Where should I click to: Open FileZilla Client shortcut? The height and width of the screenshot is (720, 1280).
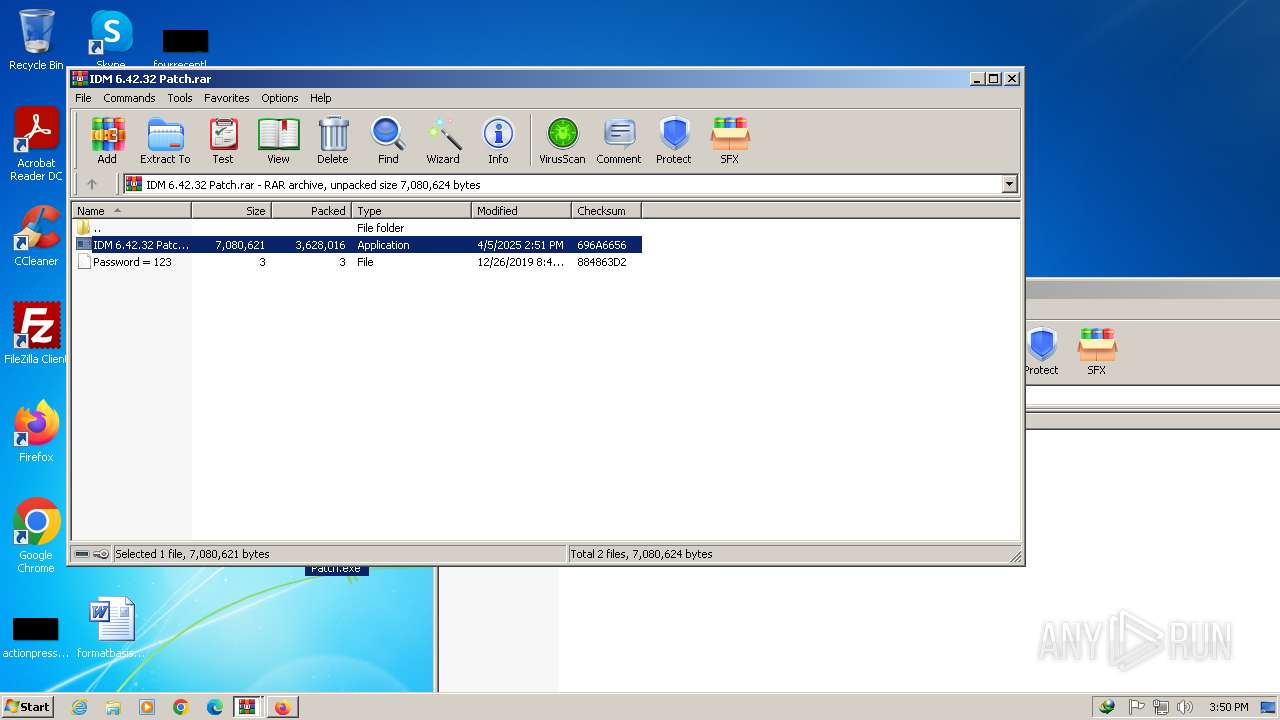pos(36,333)
